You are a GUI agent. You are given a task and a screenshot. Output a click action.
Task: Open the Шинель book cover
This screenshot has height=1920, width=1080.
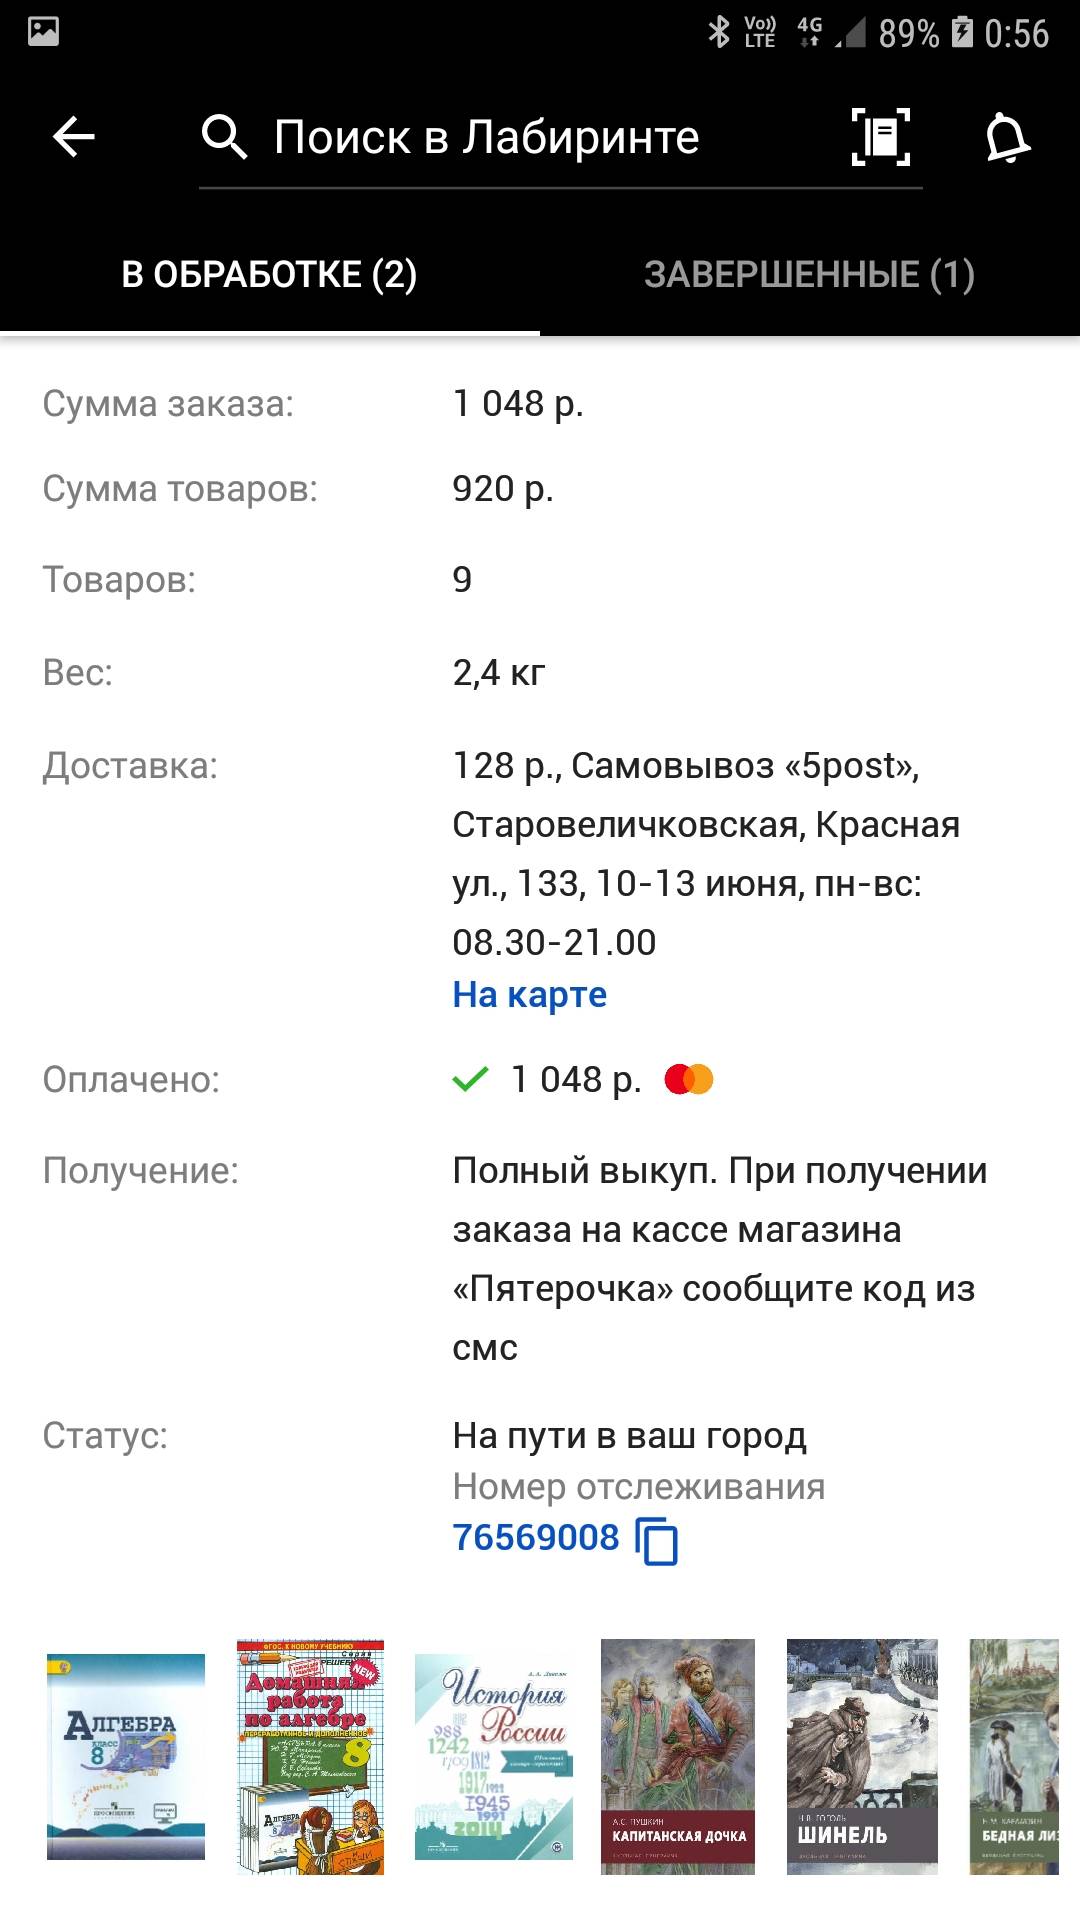point(862,1756)
